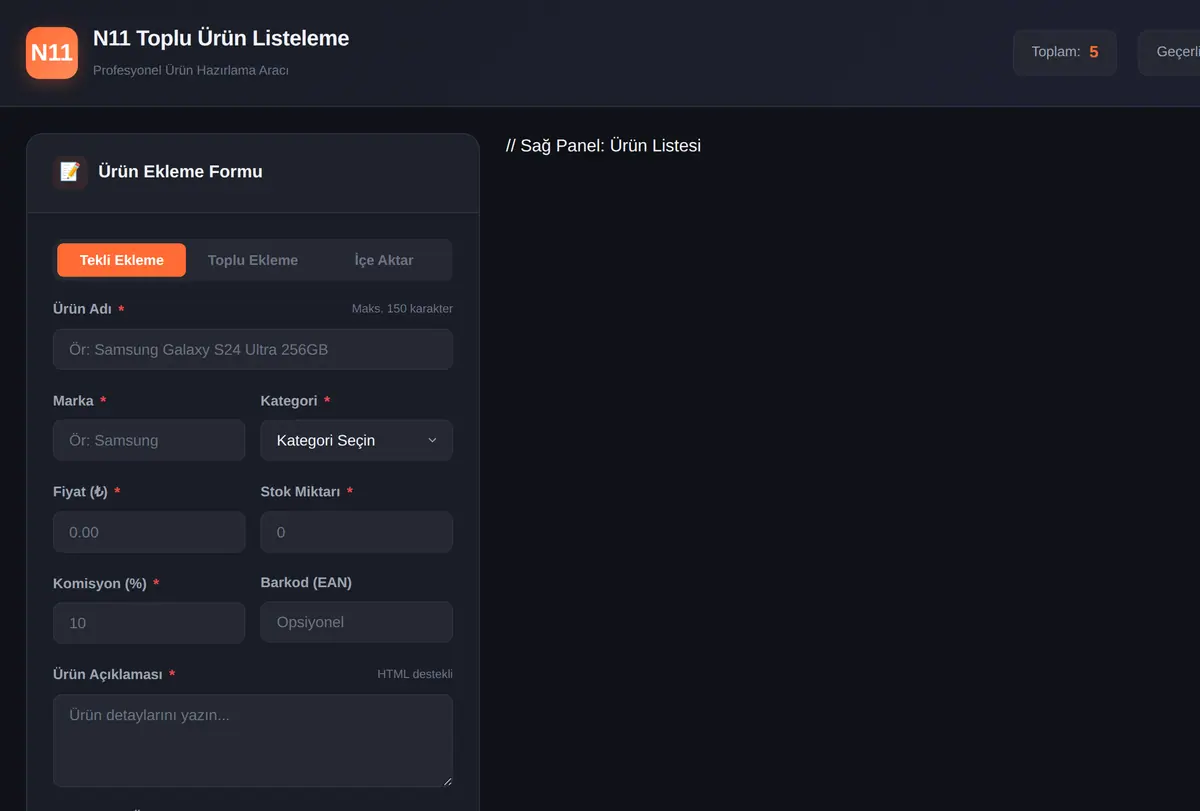The image size is (1200, 811).
Task: Expand the Kategori Seçin dropdown
Action: (x=357, y=440)
